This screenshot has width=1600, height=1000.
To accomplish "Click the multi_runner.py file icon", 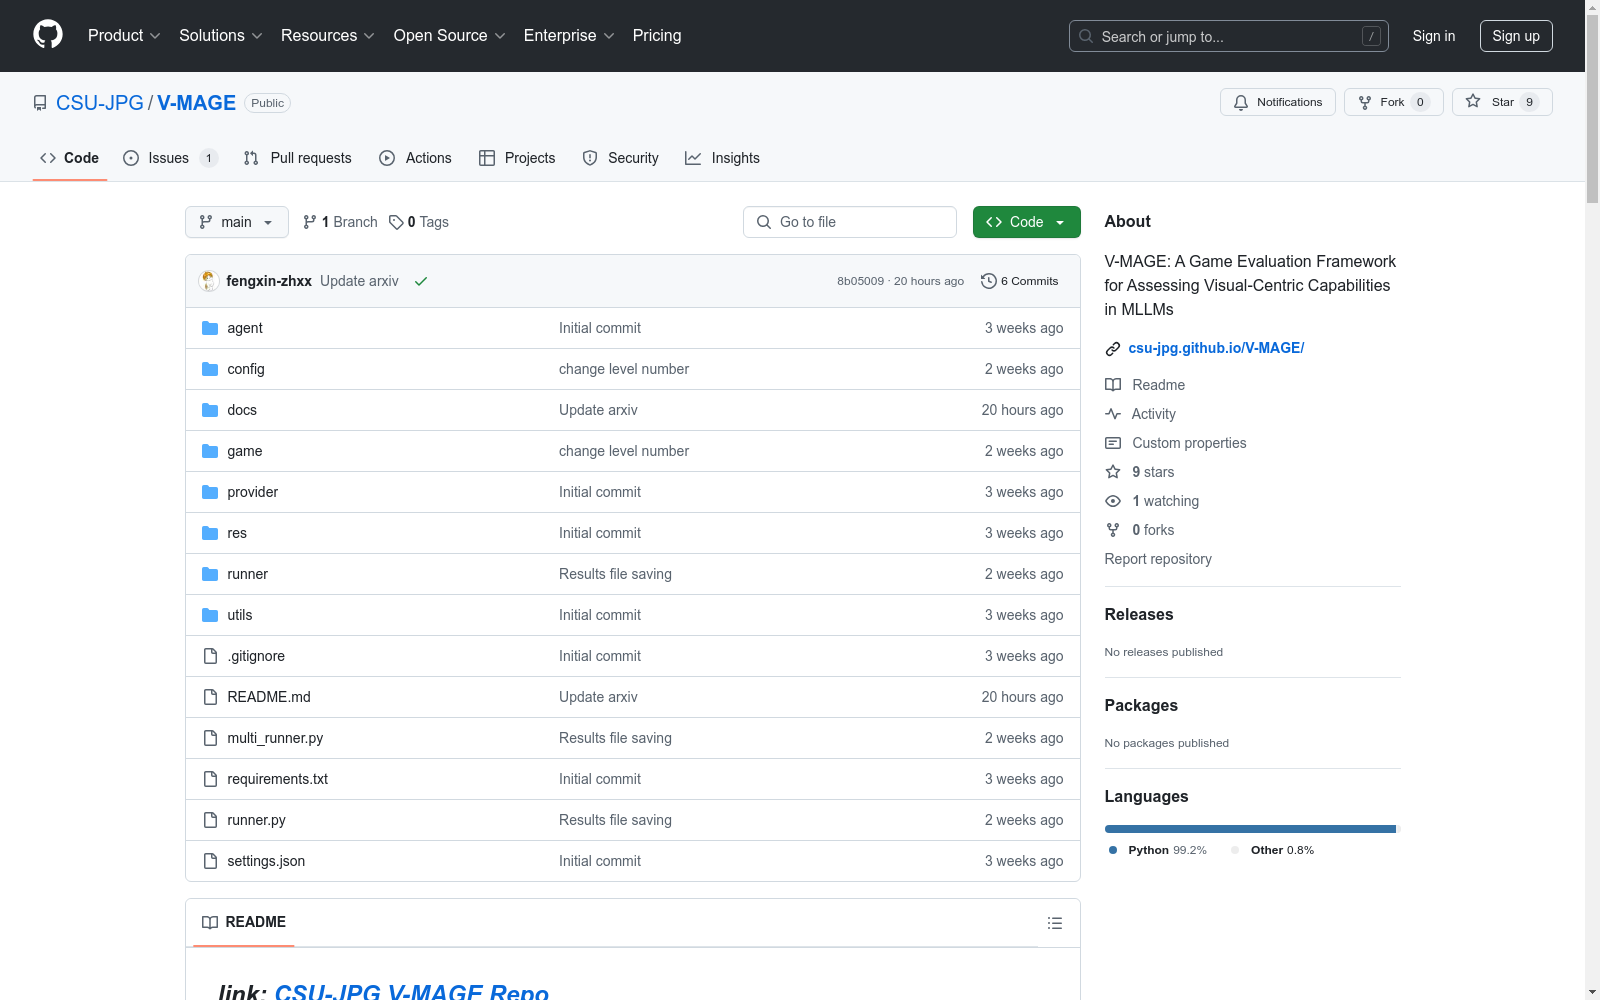I will [210, 738].
